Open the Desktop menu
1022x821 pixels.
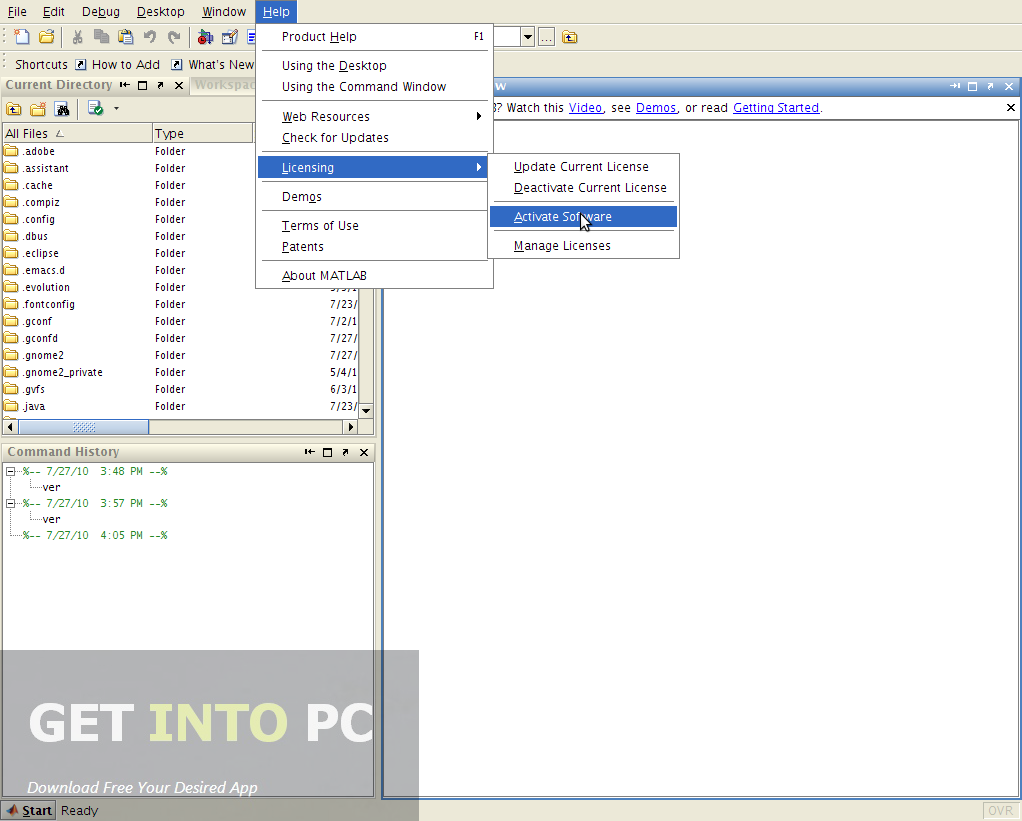tap(160, 12)
